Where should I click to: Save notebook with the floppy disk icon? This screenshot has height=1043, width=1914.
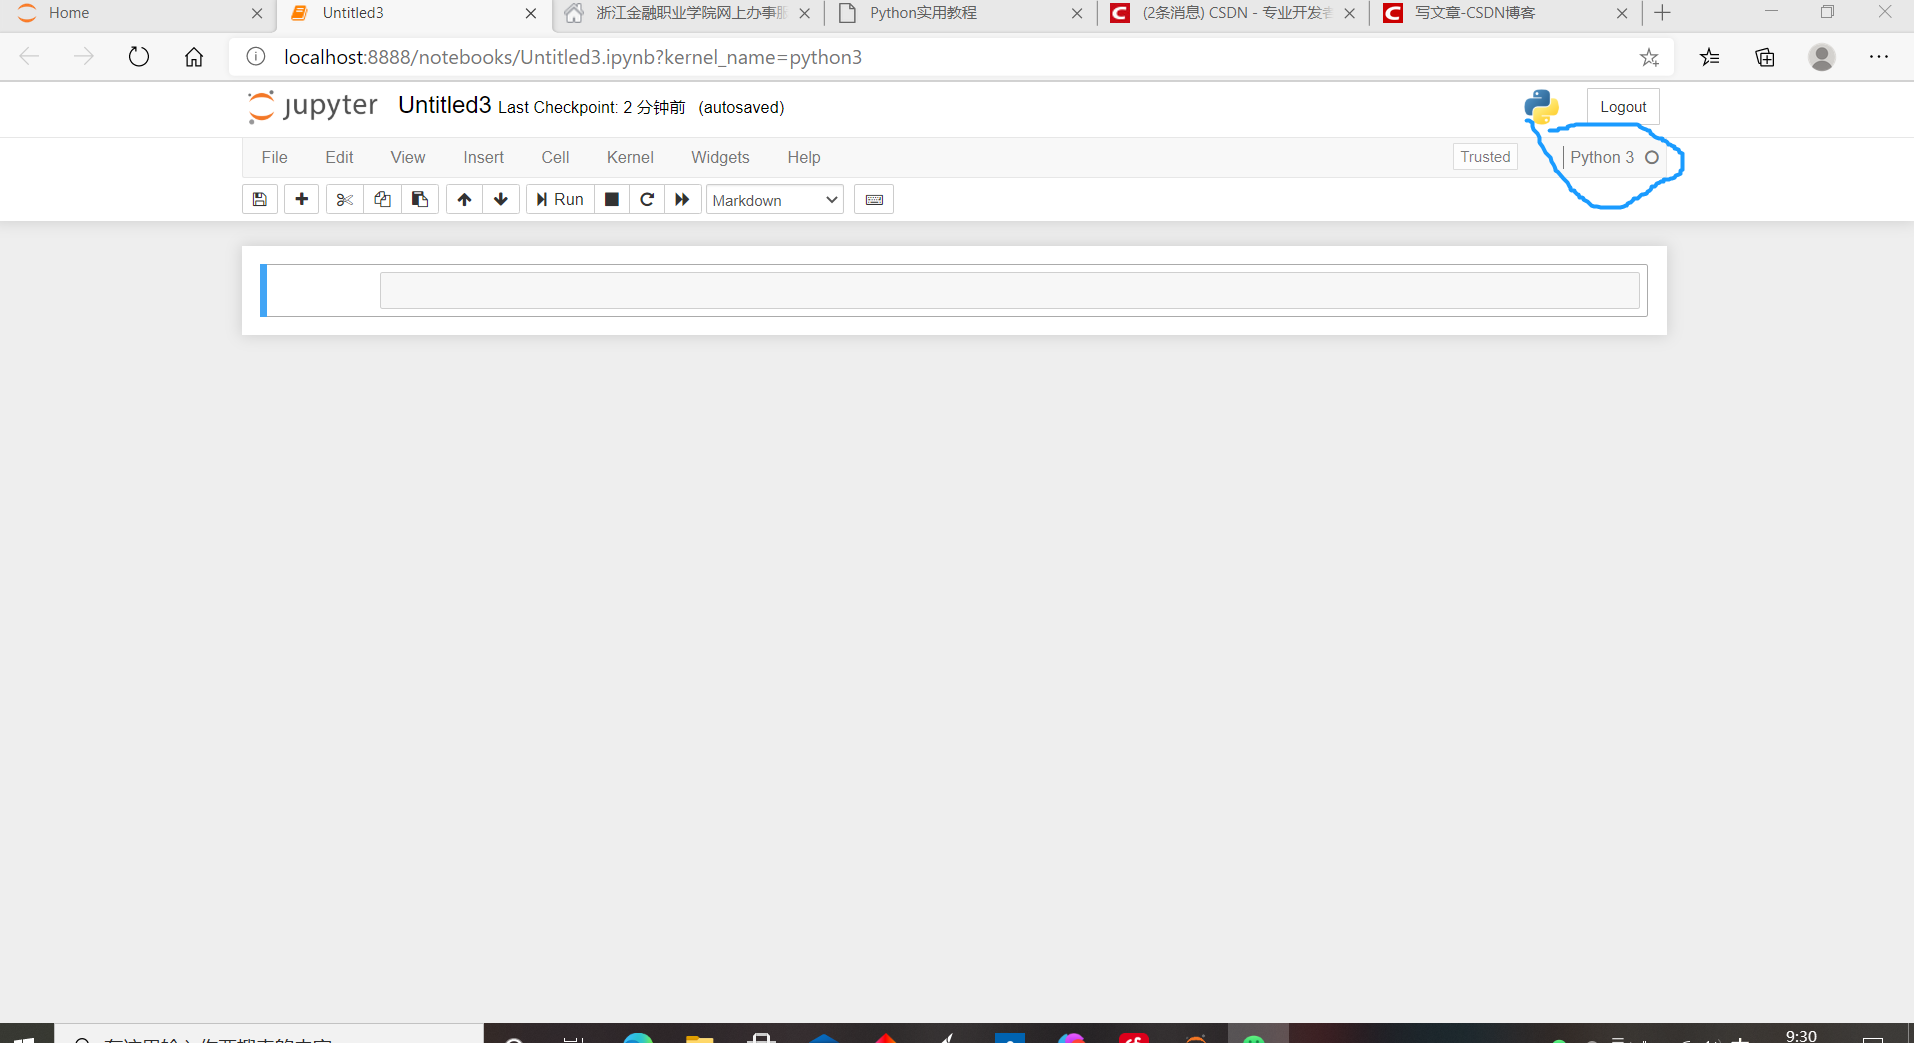coord(260,199)
